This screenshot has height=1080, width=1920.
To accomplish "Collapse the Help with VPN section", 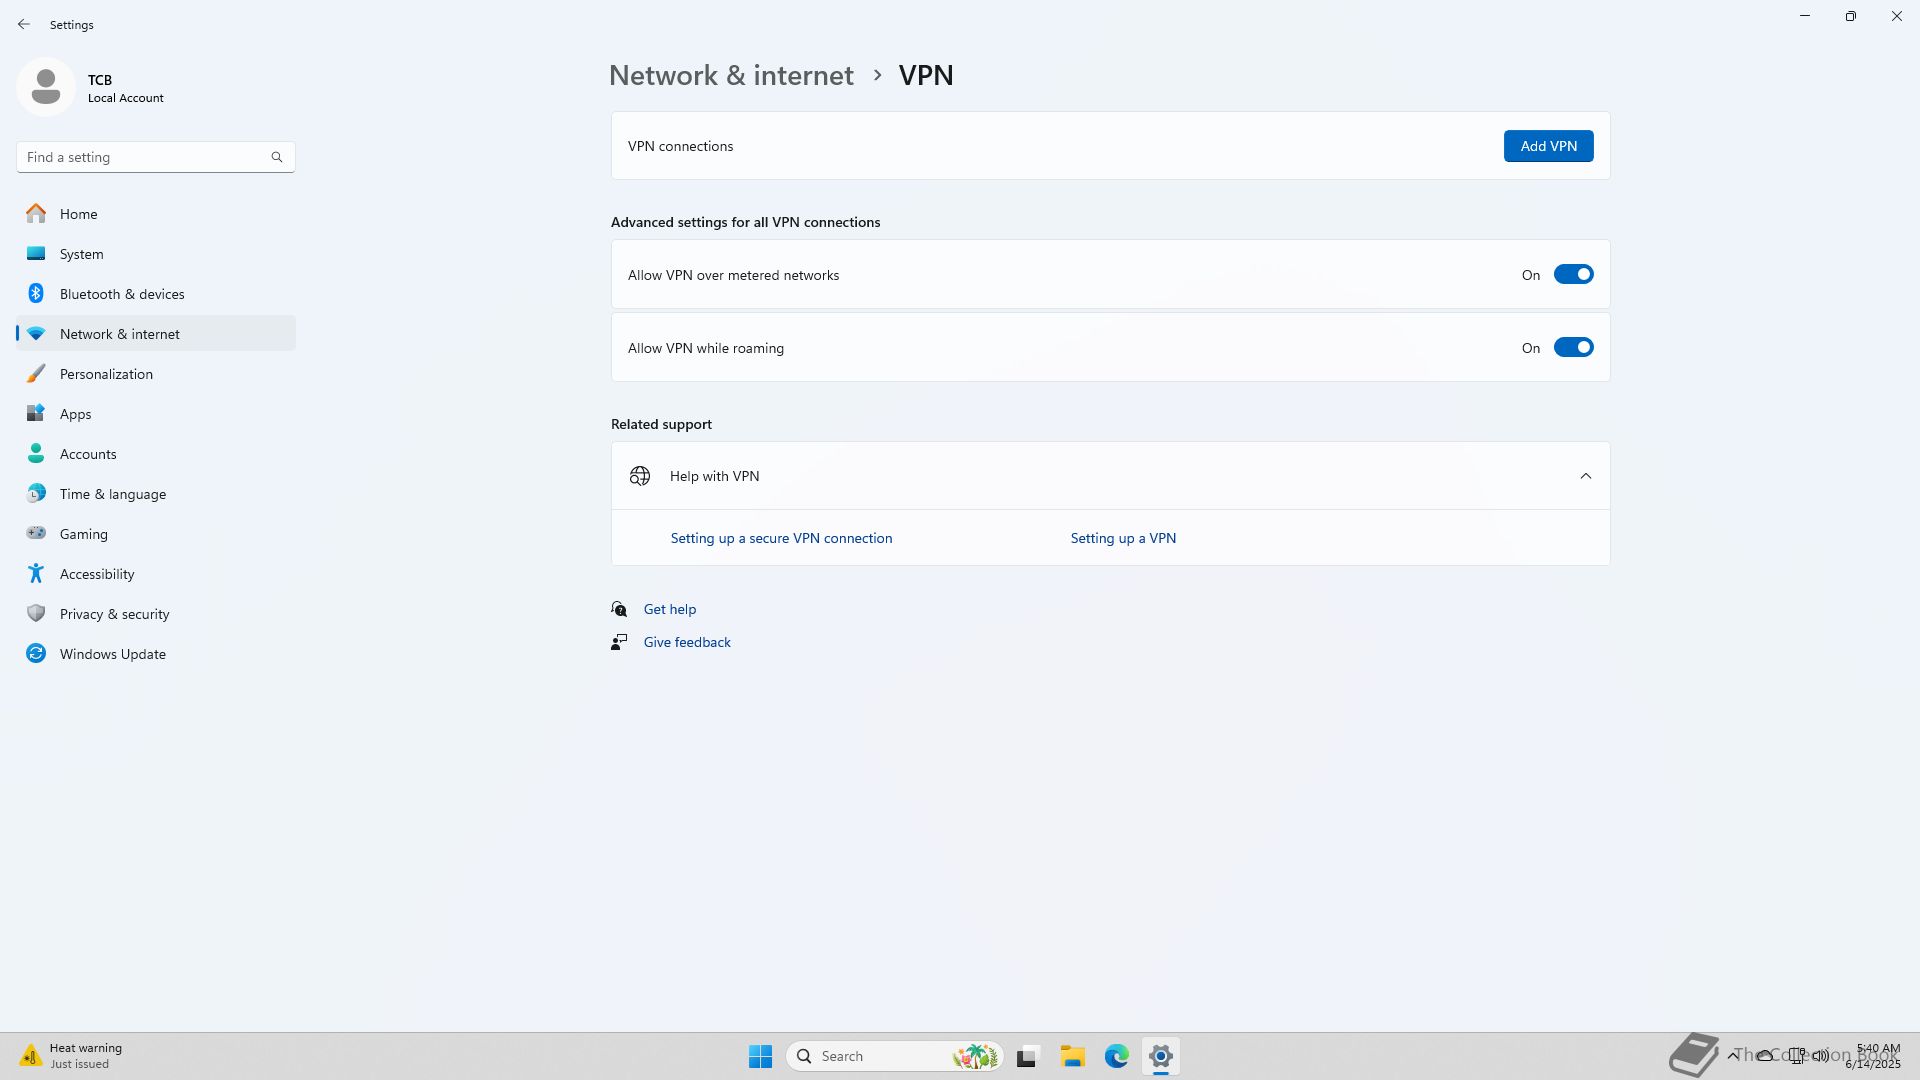I will 1585,476.
